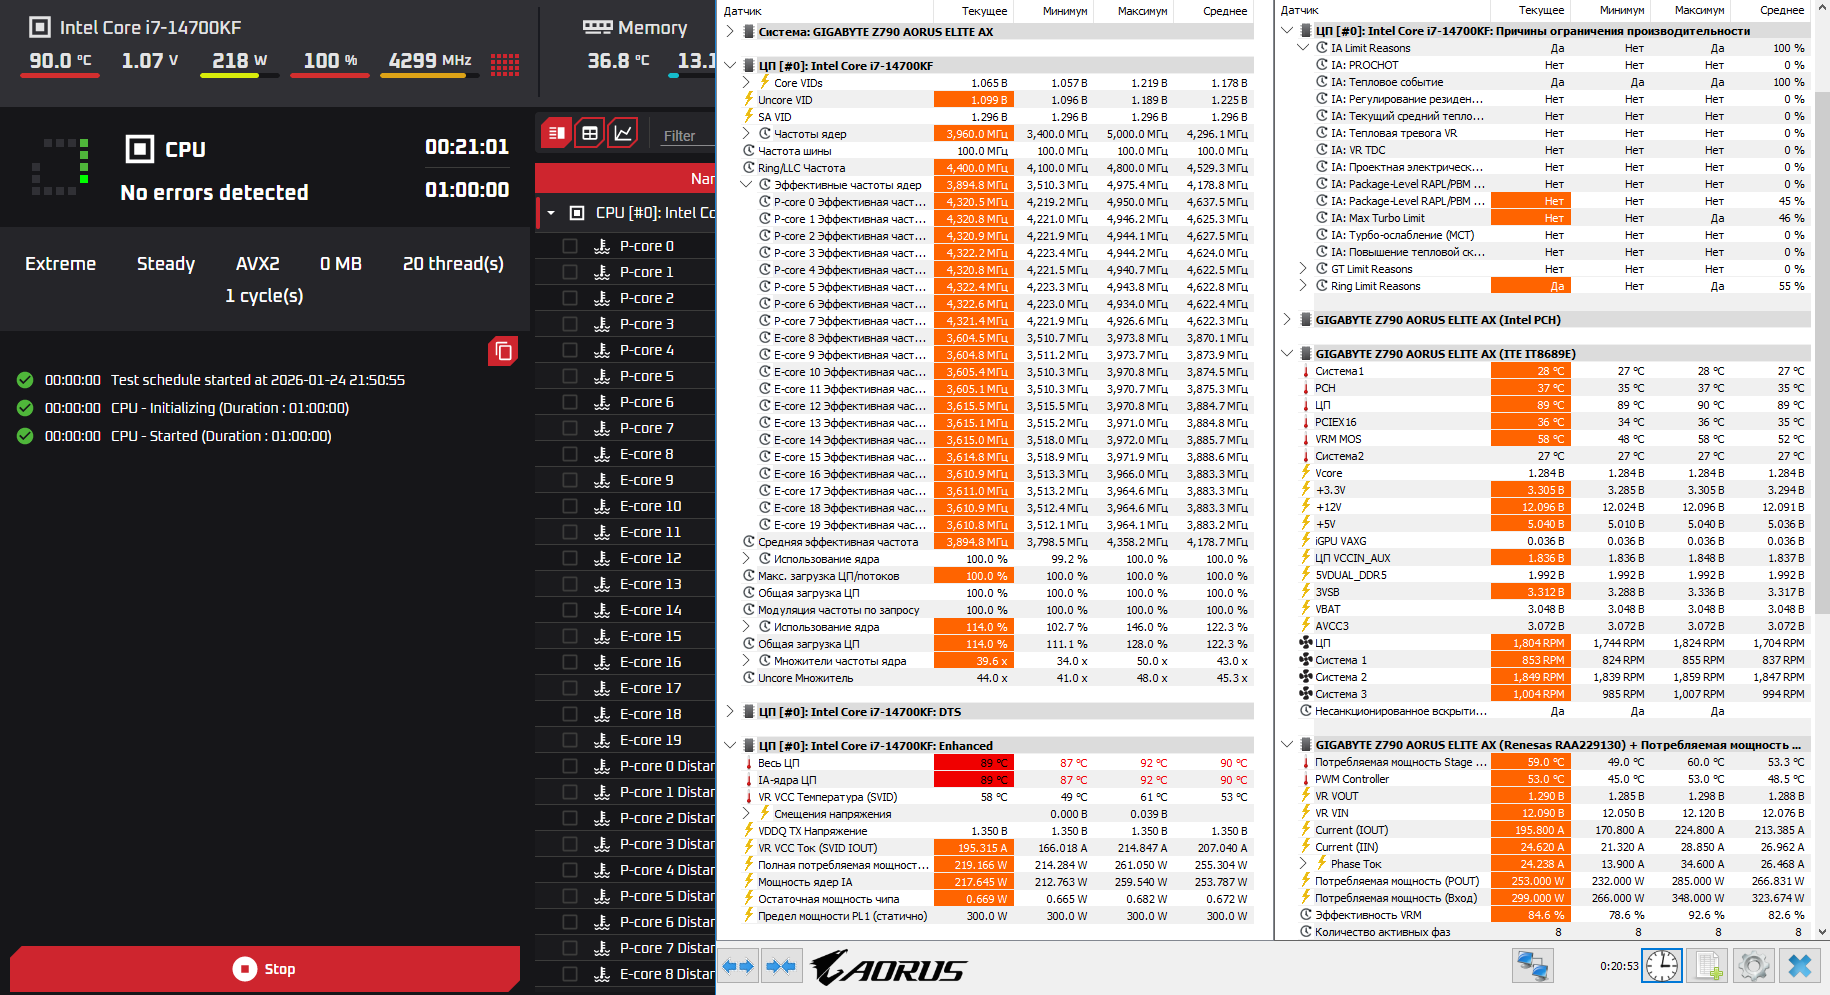Click the Vcore voltage lightning icon
Viewport: 1830px width, 995px height.
[1305, 473]
